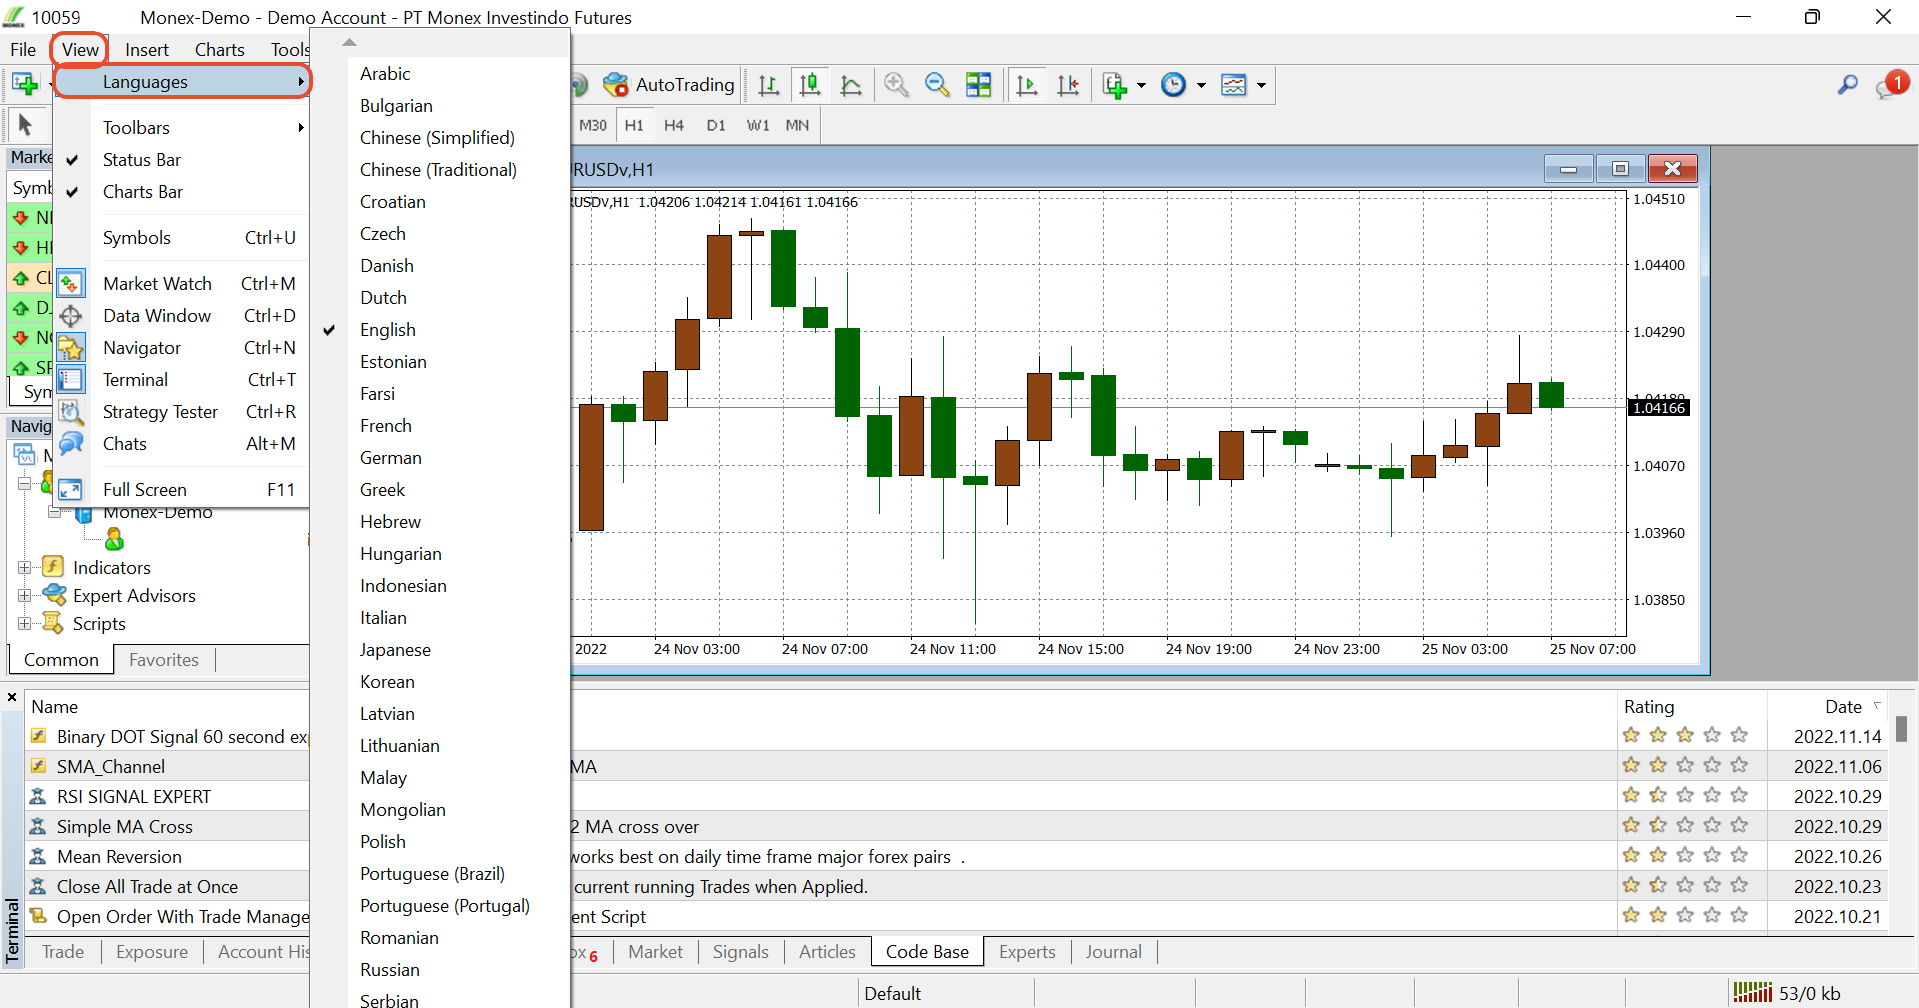Screen dimensions: 1919x1008
Task: Zoom out the chart with magnifier minus
Action: (937, 85)
